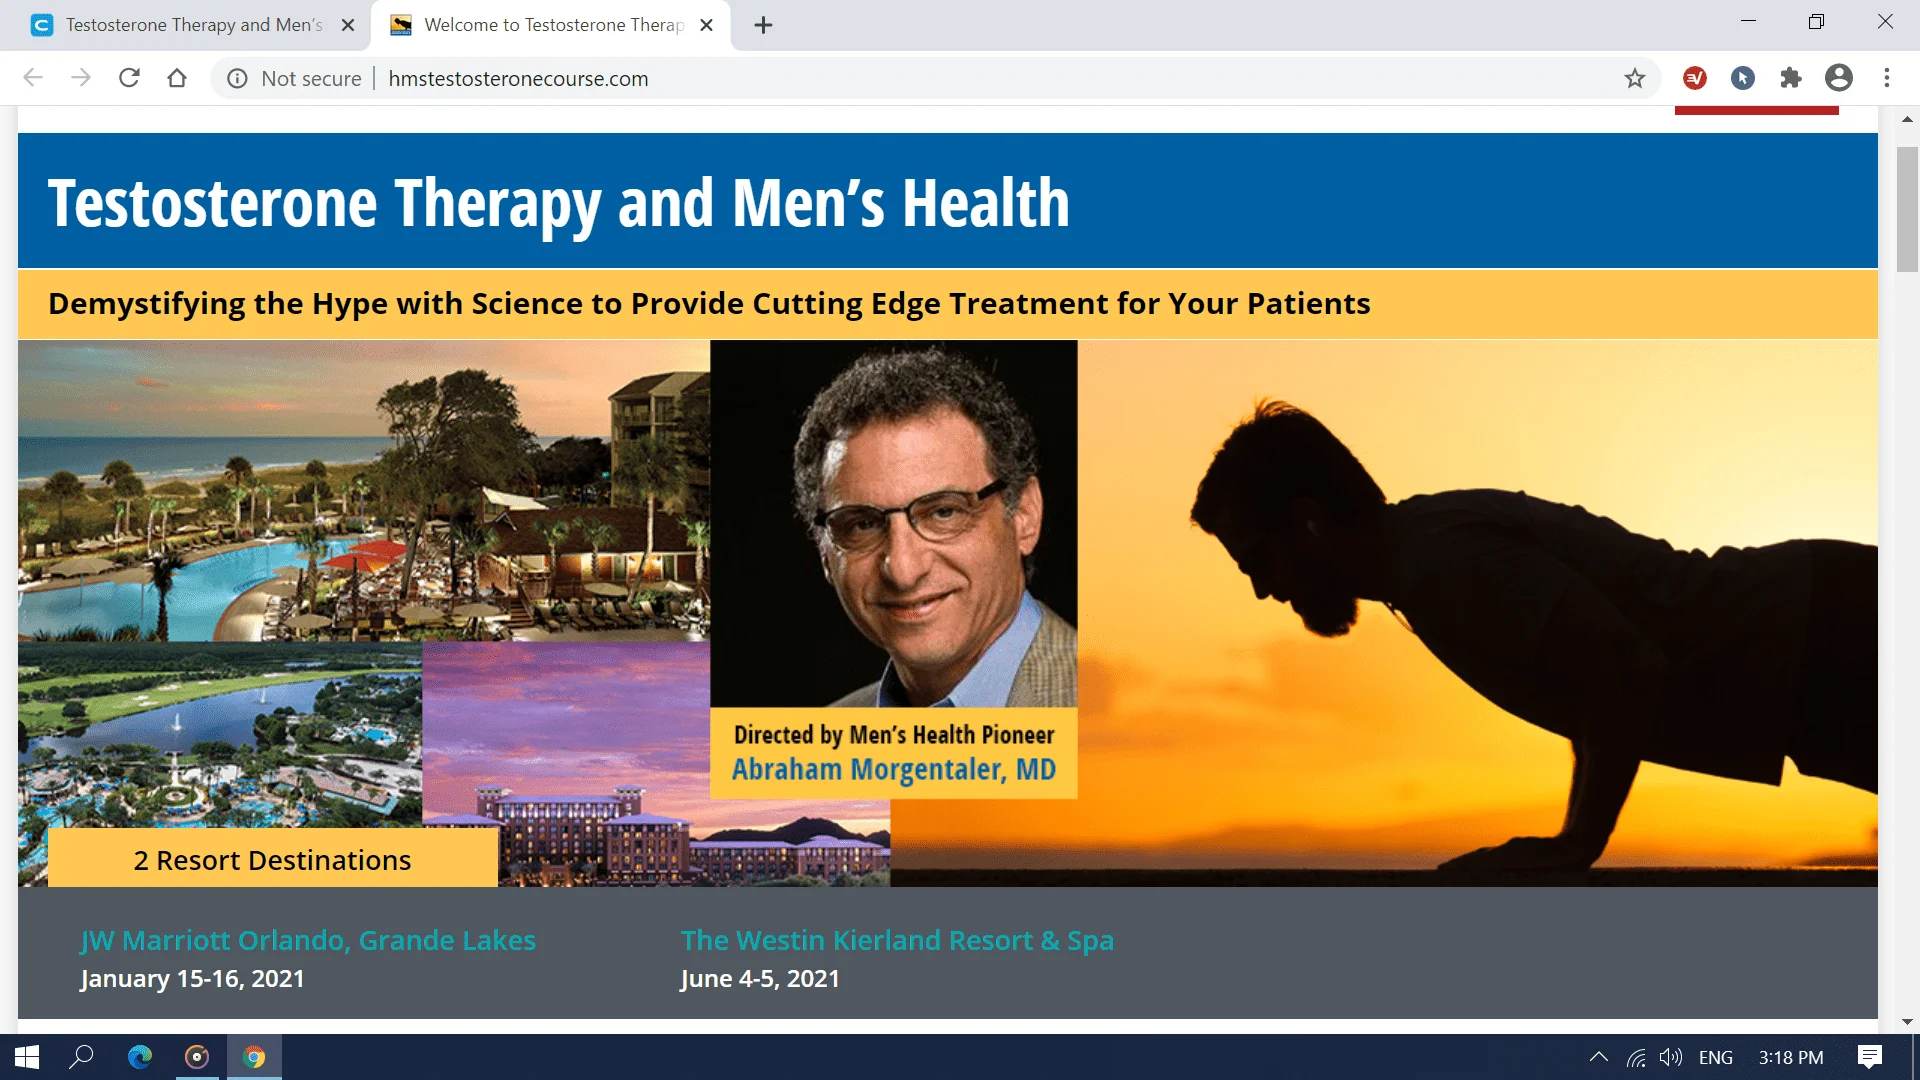Switch to the 'Testosterone Therapy and Men's' tab

(x=185, y=25)
